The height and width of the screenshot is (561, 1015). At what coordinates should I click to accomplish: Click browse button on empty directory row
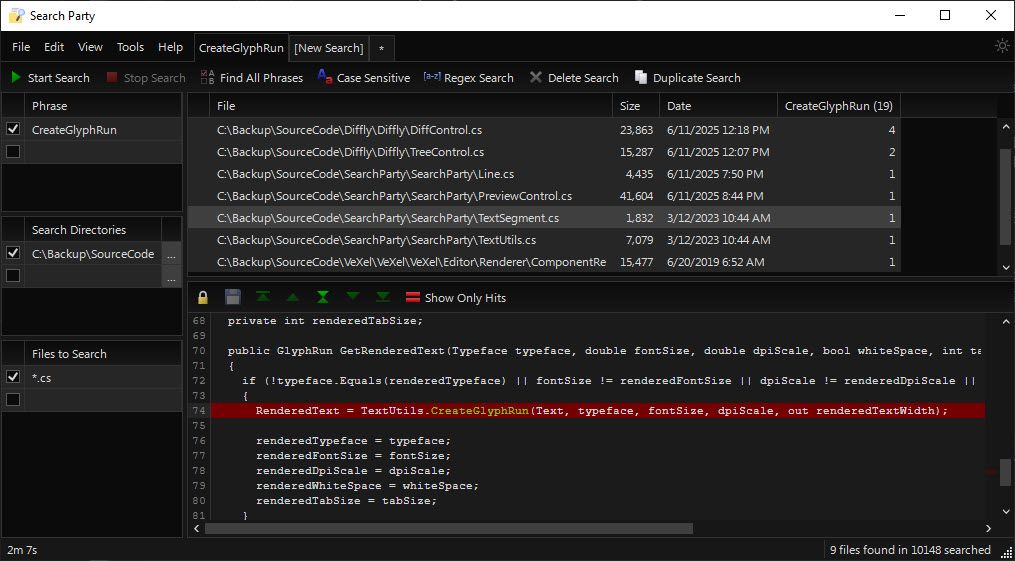coord(172,277)
